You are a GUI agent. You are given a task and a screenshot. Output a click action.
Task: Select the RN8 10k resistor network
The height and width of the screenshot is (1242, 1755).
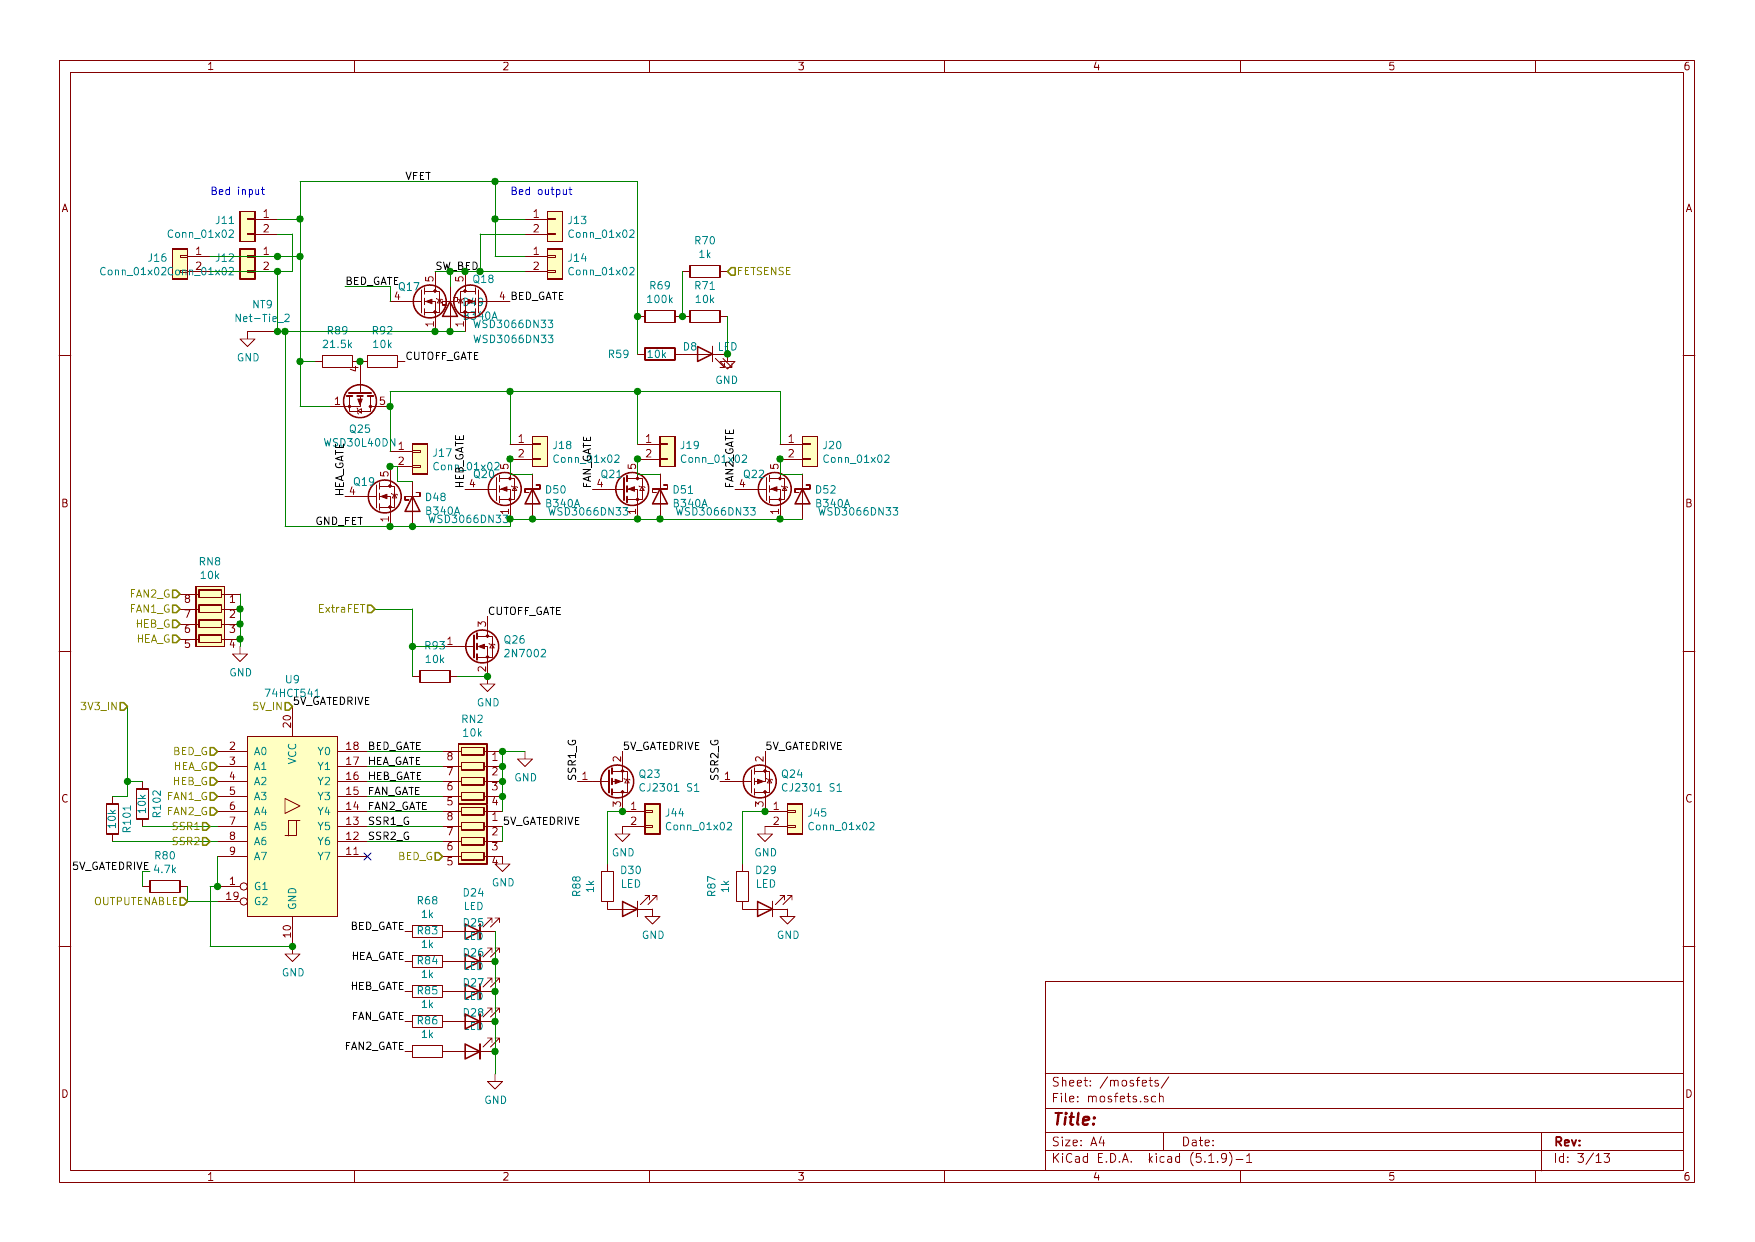coord(210,616)
